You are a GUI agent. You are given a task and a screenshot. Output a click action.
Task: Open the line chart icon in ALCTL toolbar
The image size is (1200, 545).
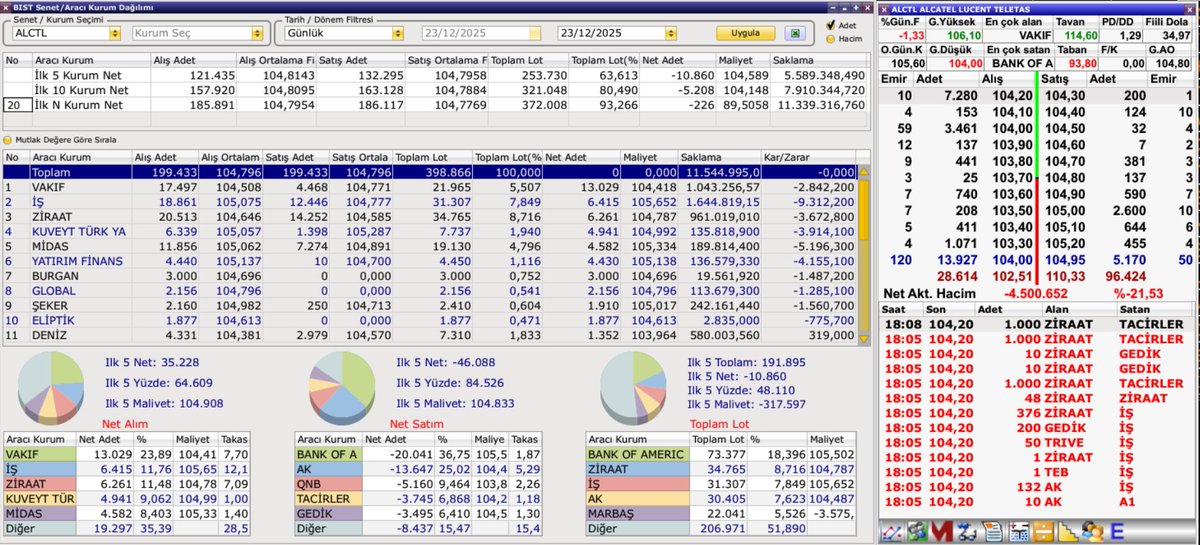pyautogui.click(x=892, y=531)
